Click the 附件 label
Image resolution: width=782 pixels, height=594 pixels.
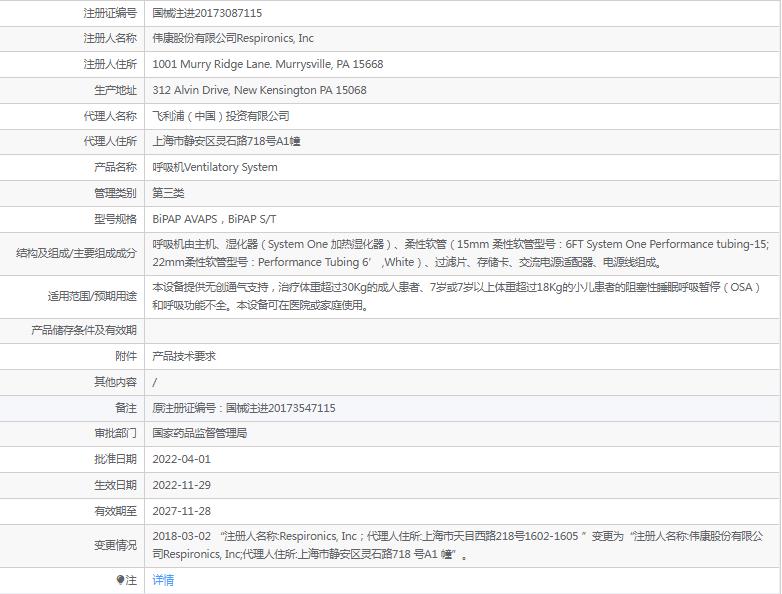pyautogui.click(x=126, y=356)
